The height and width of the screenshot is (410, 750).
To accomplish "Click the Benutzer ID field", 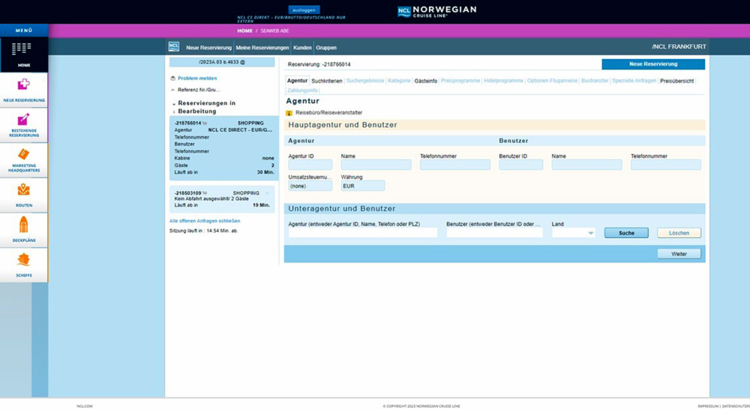I will click(521, 165).
